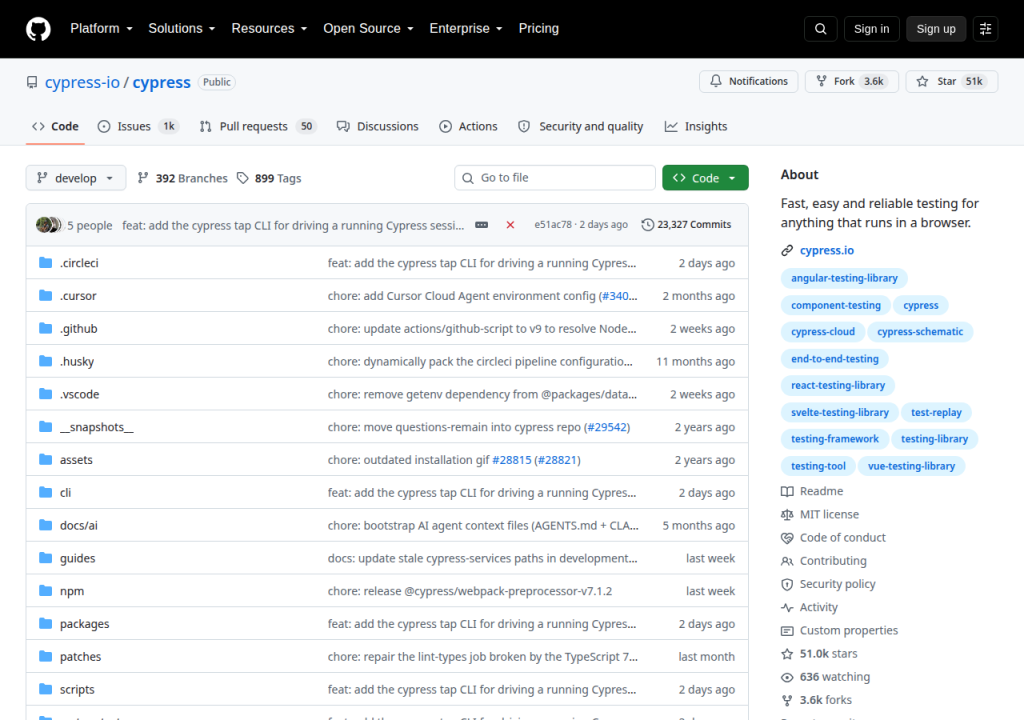Click the GitHub Octocat logo

tap(38, 29)
